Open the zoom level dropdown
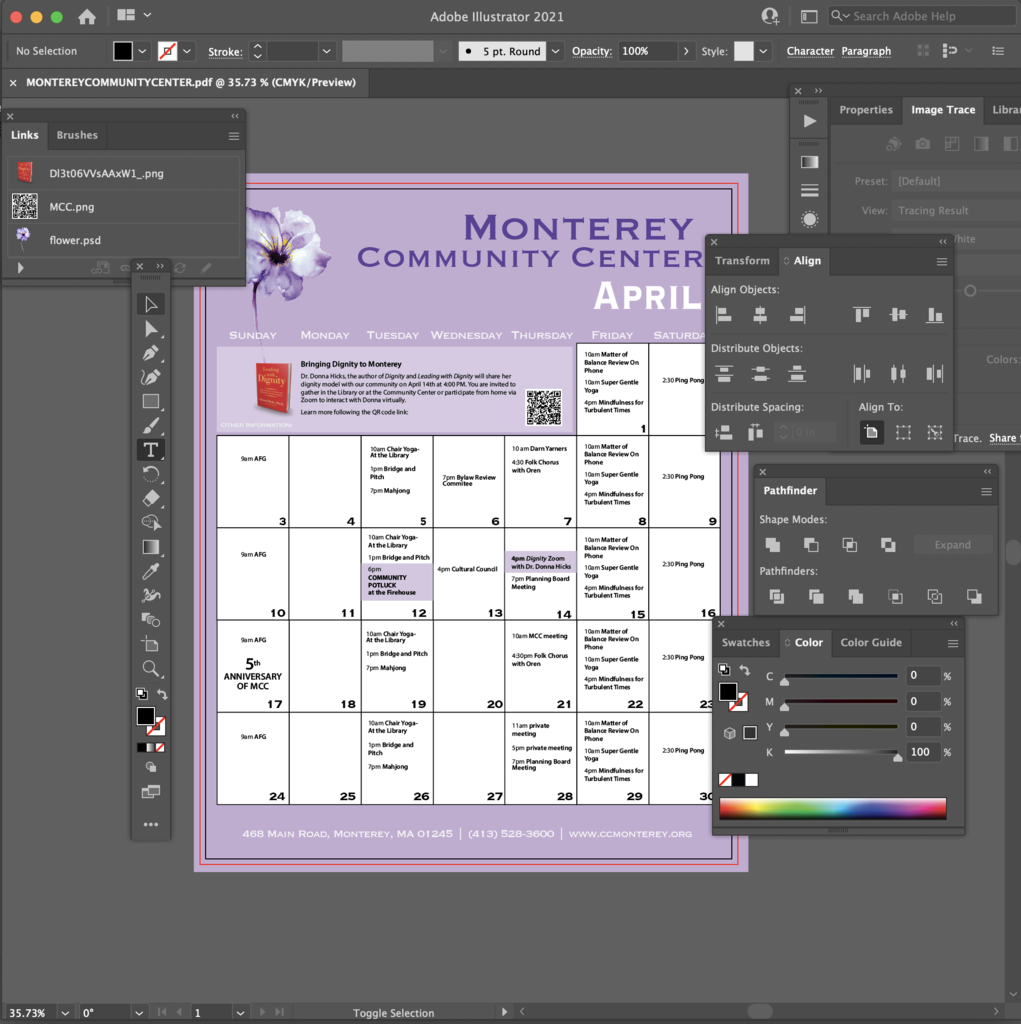This screenshot has height=1024, width=1021. (65, 1013)
